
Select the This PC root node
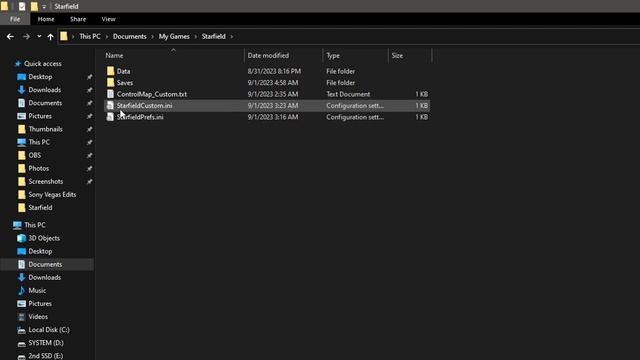[x=35, y=225]
